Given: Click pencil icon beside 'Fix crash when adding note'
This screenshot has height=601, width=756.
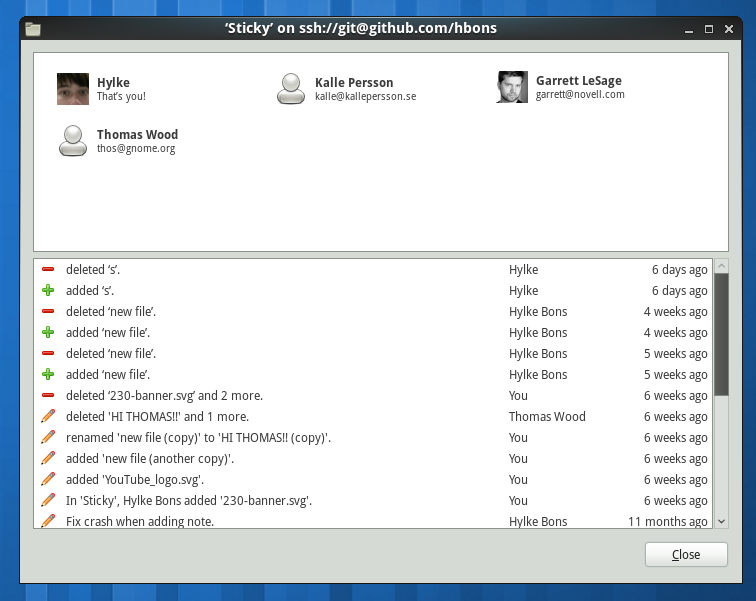Looking at the screenshot, I should click(x=48, y=522).
